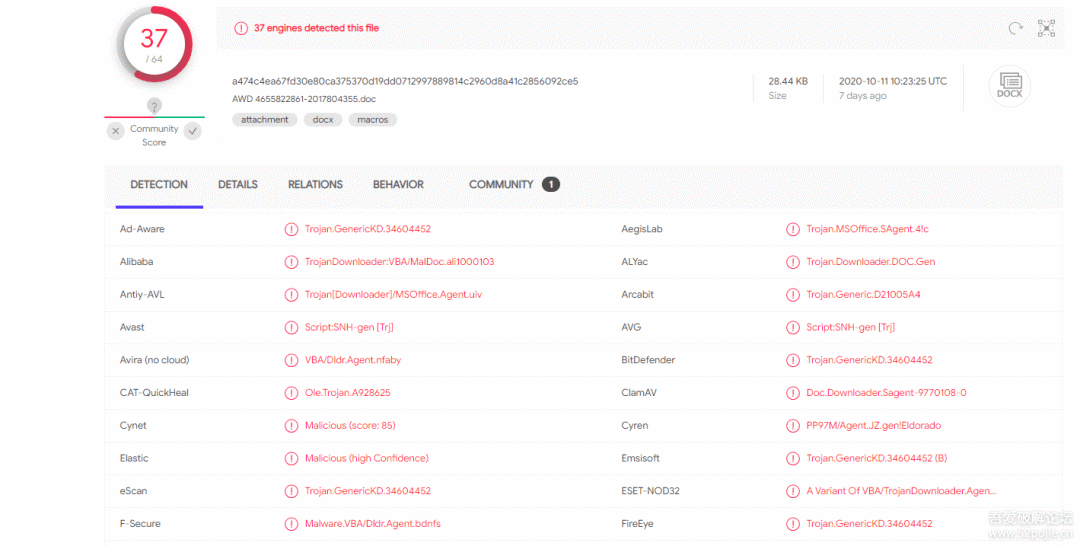The width and height of the screenshot is (1080, 546).
Task: Click ClamAV's Doc.Downloader.Sagent result
Action: tap(886, 393)
